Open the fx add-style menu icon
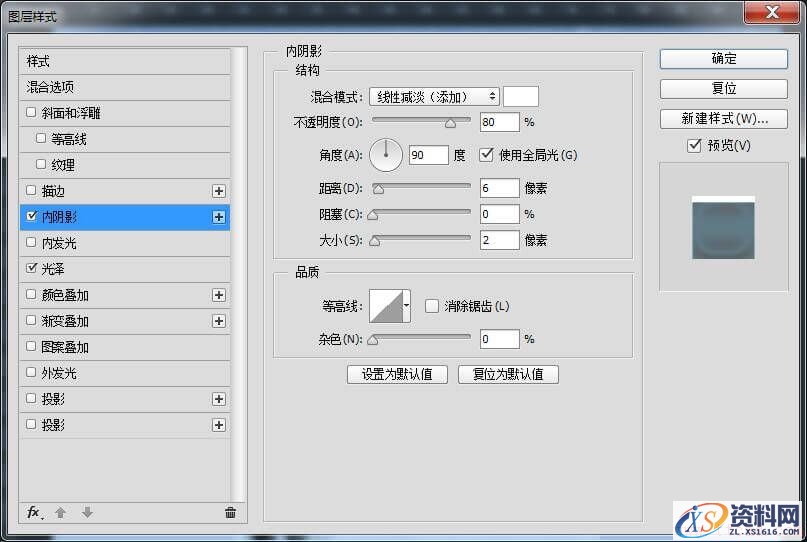The image size is (807, 542). coord(35,512)
